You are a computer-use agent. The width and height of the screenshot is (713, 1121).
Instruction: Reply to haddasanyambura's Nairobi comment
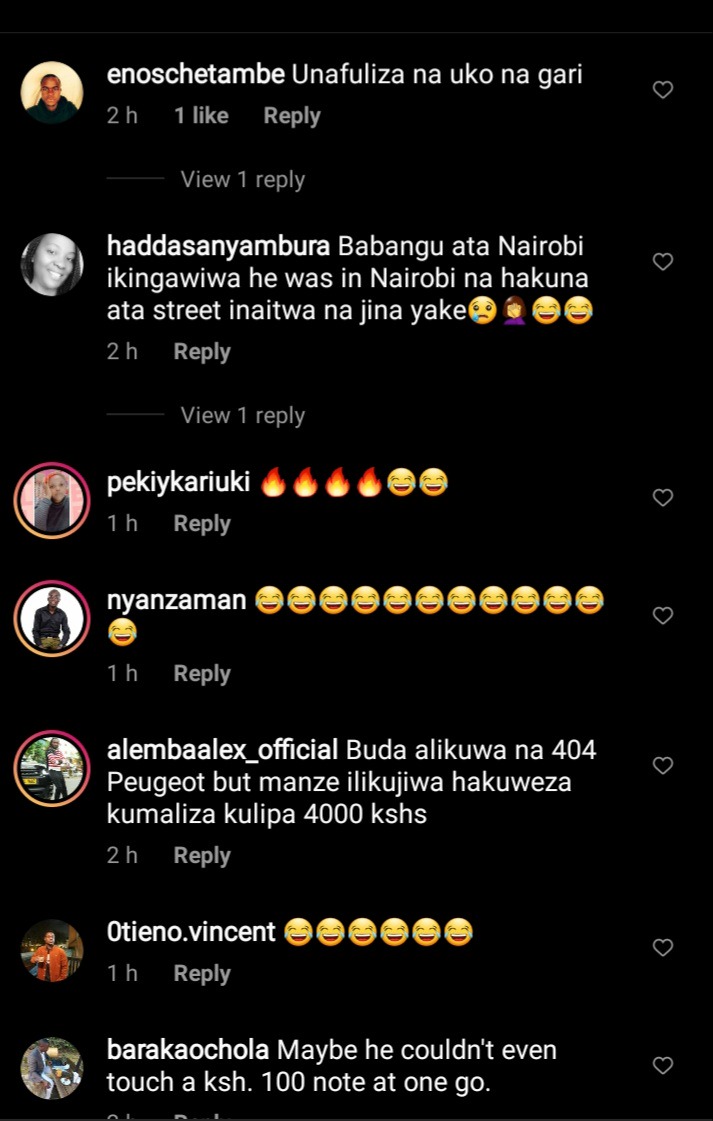202,352
